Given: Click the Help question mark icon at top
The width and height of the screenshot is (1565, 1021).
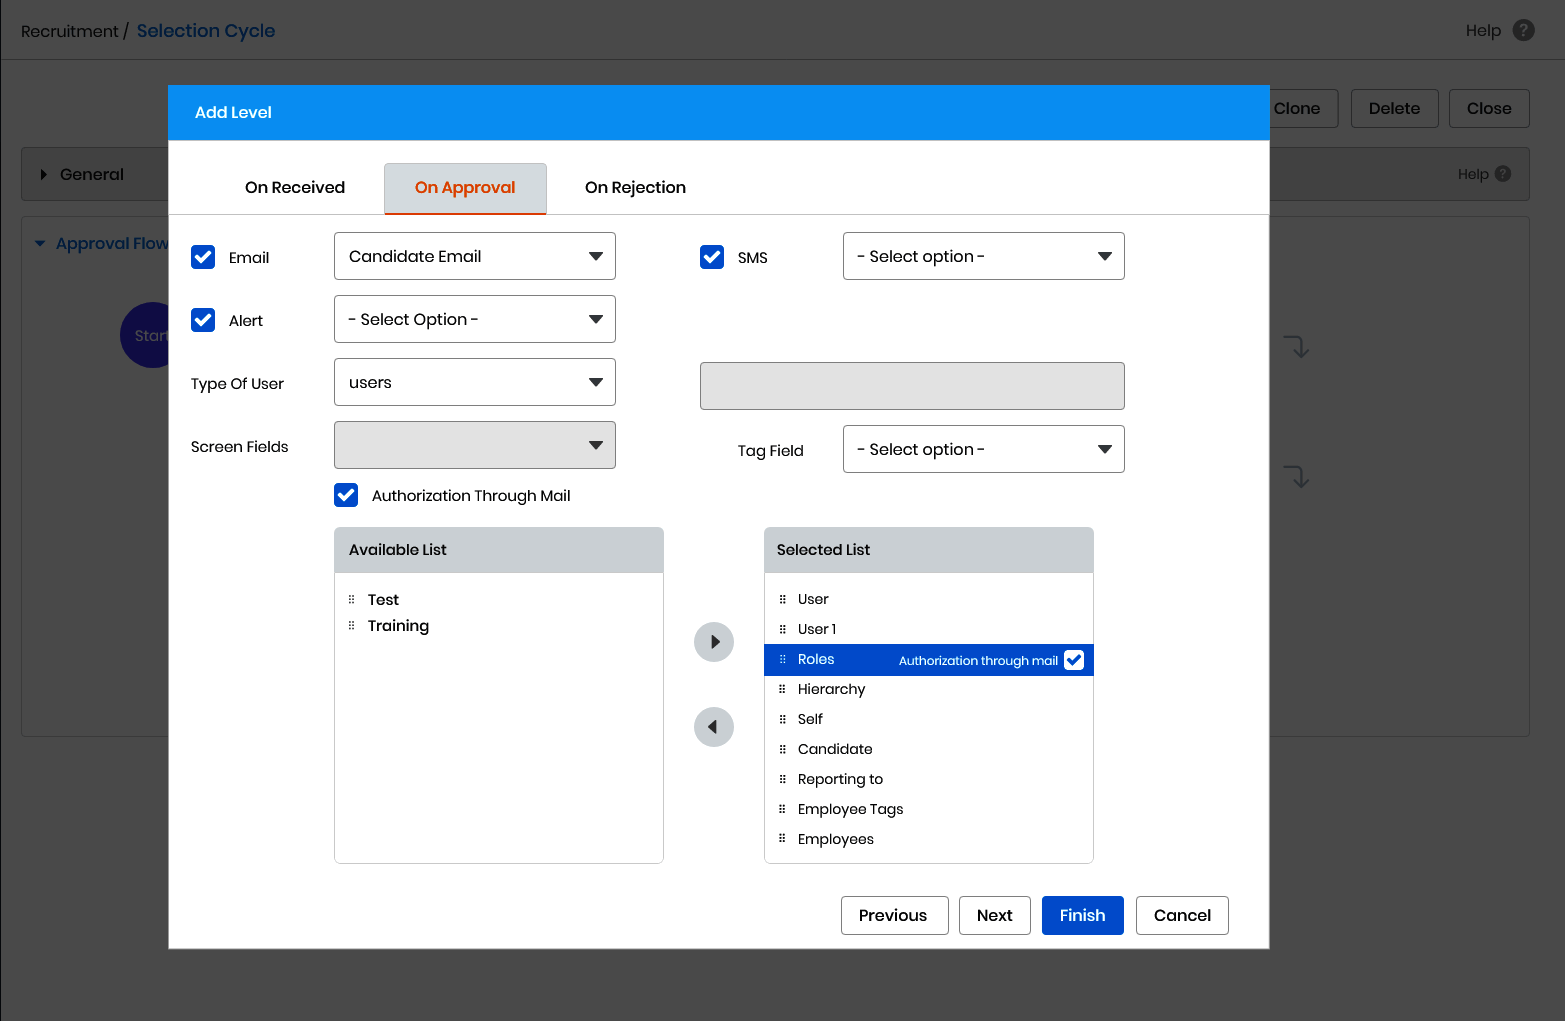Looking at the screenshot, I should 1524,30.
